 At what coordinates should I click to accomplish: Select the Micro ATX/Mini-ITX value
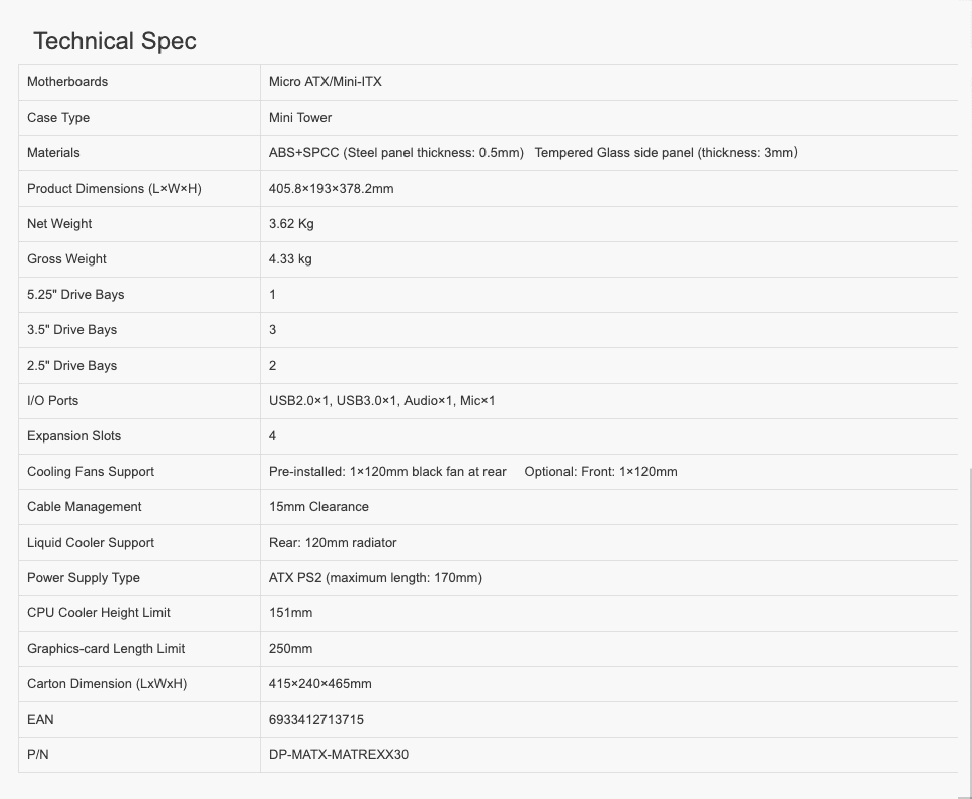point(325,82)
